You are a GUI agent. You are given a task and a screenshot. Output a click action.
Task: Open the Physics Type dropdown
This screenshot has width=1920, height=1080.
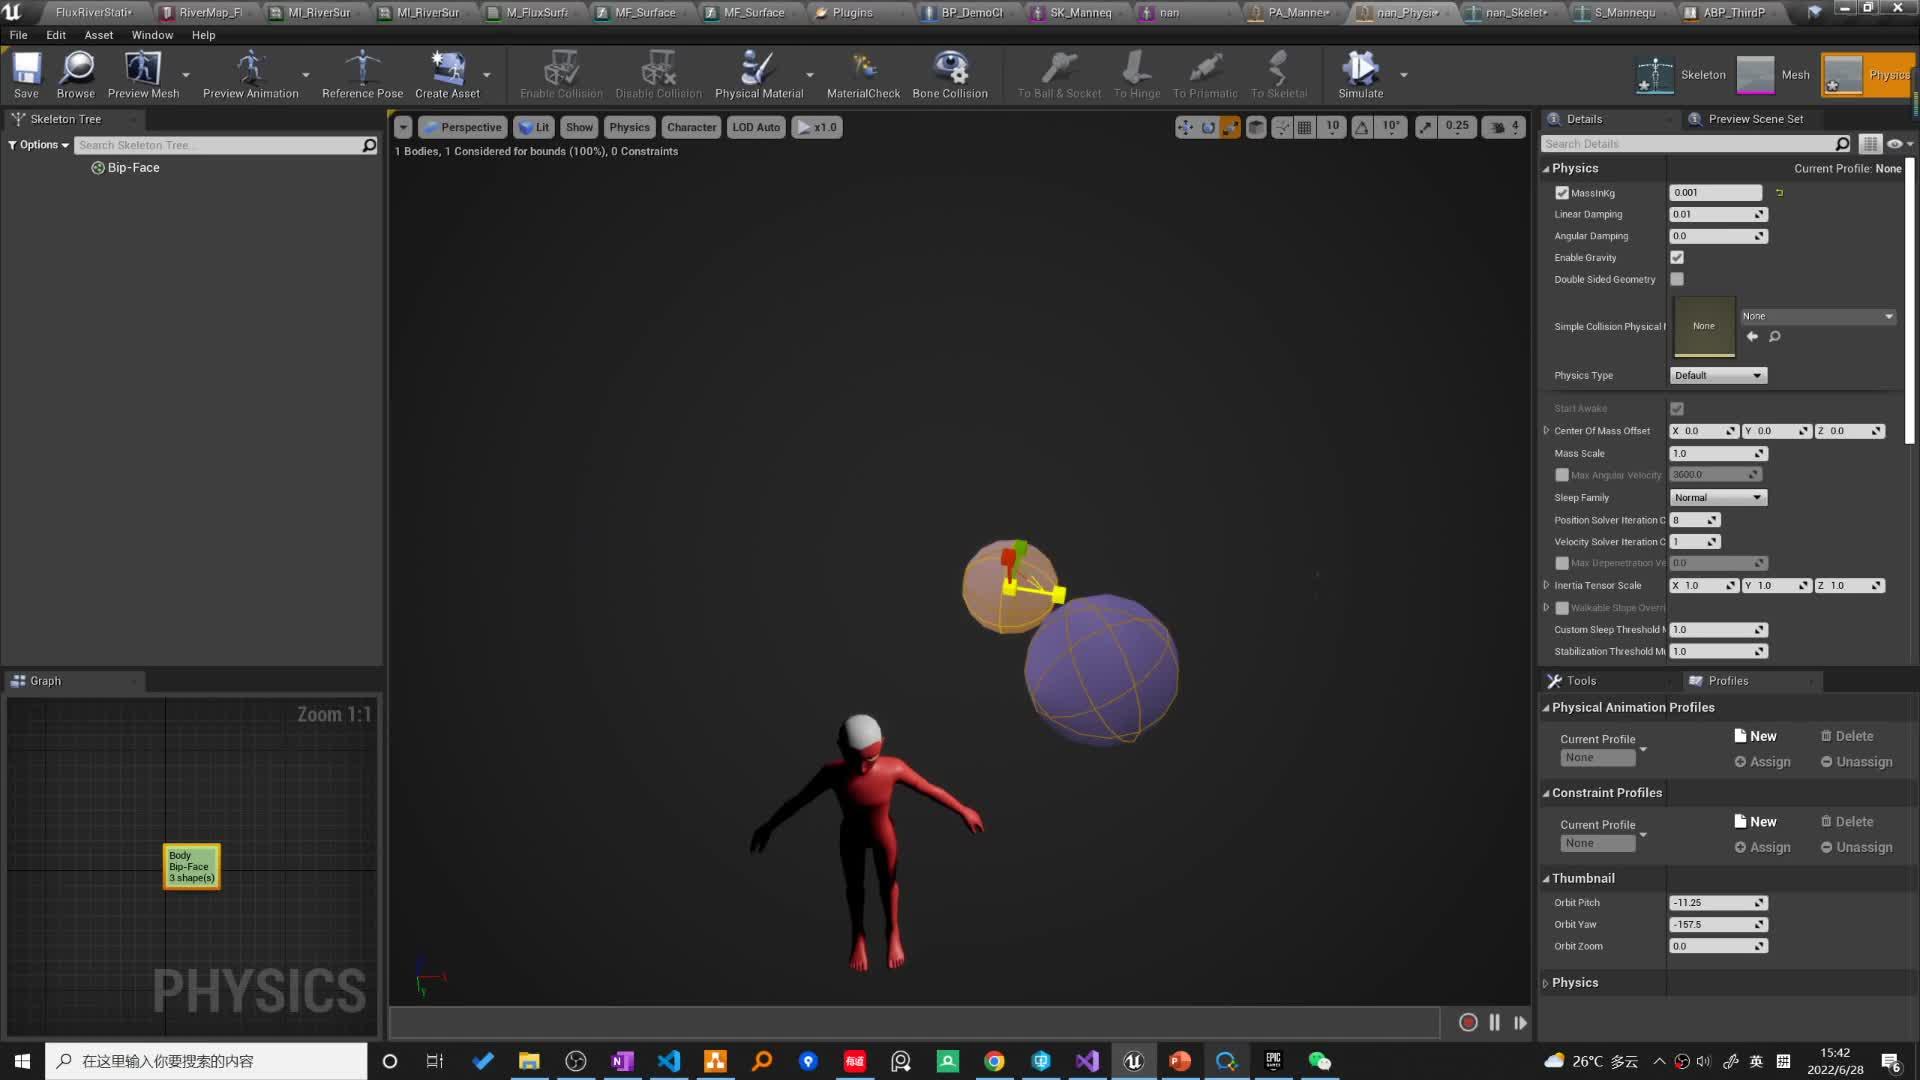(x=1718, y=375)
